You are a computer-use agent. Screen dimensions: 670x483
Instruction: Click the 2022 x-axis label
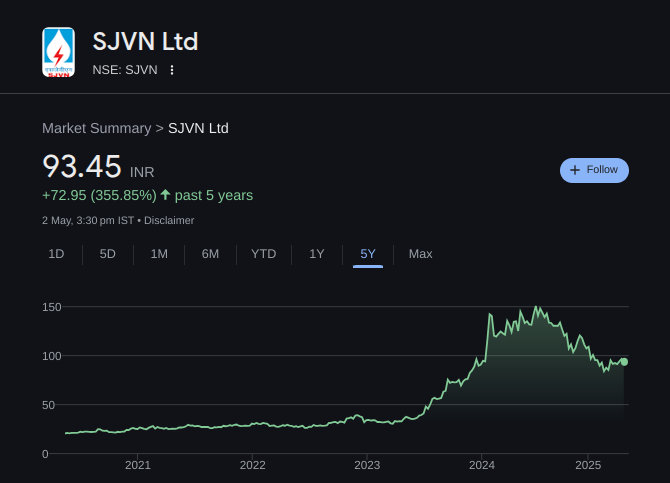[x=253, y=465]
